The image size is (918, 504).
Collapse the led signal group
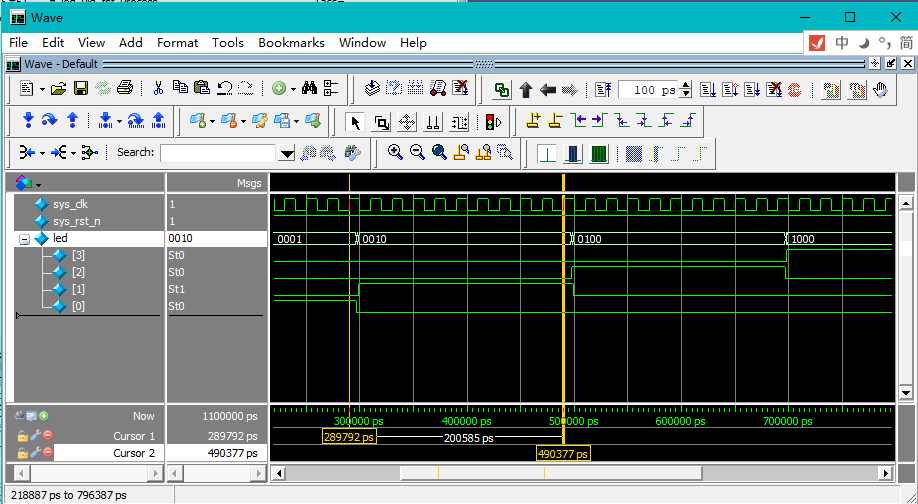tap(25, 239)
